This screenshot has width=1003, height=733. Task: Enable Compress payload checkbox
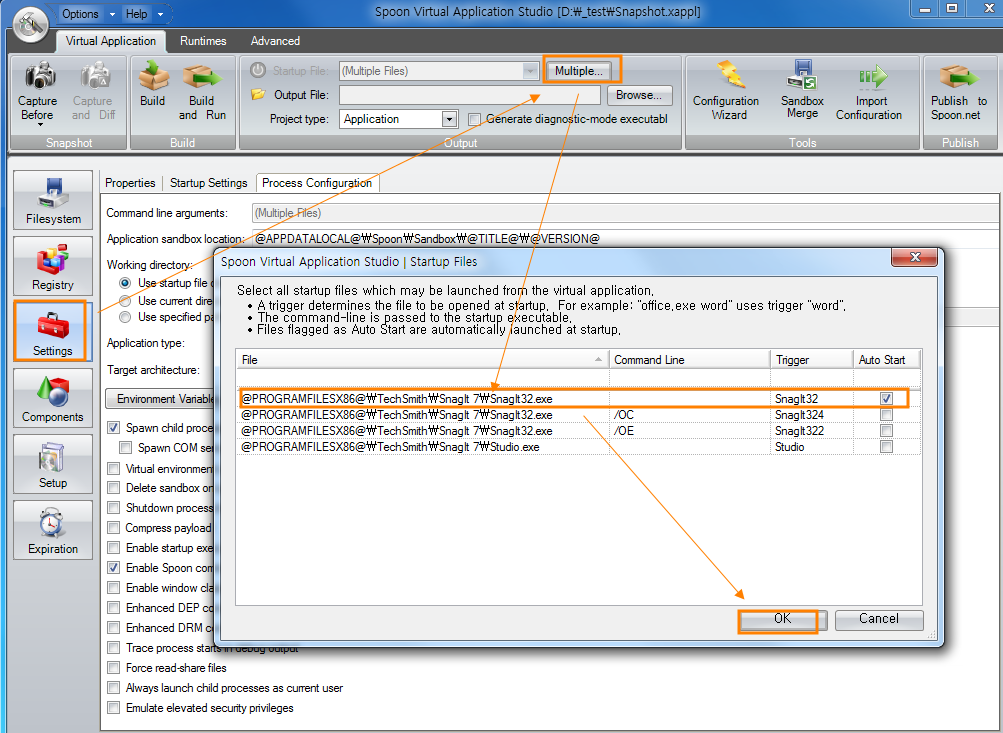(113, 528)
